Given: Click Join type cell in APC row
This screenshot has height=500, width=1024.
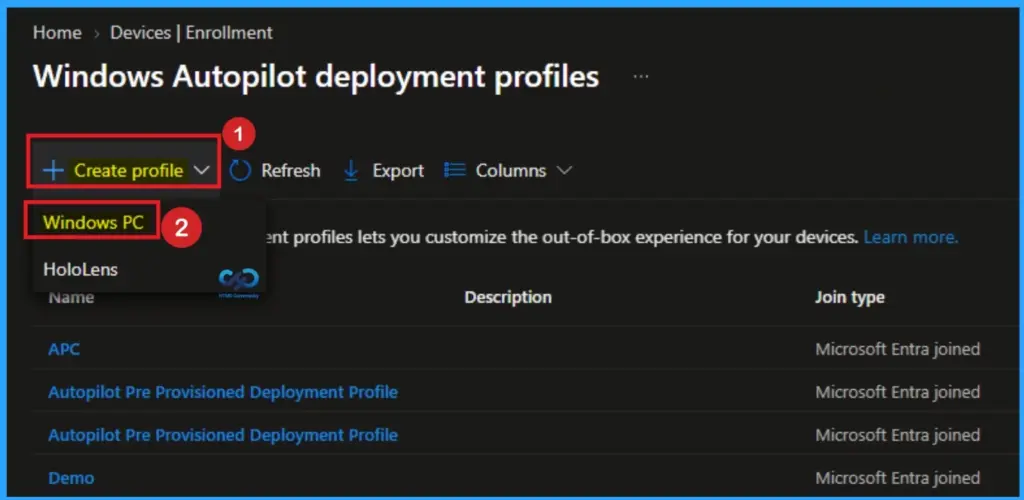Looking at the screenshot, I should [897, 349].
